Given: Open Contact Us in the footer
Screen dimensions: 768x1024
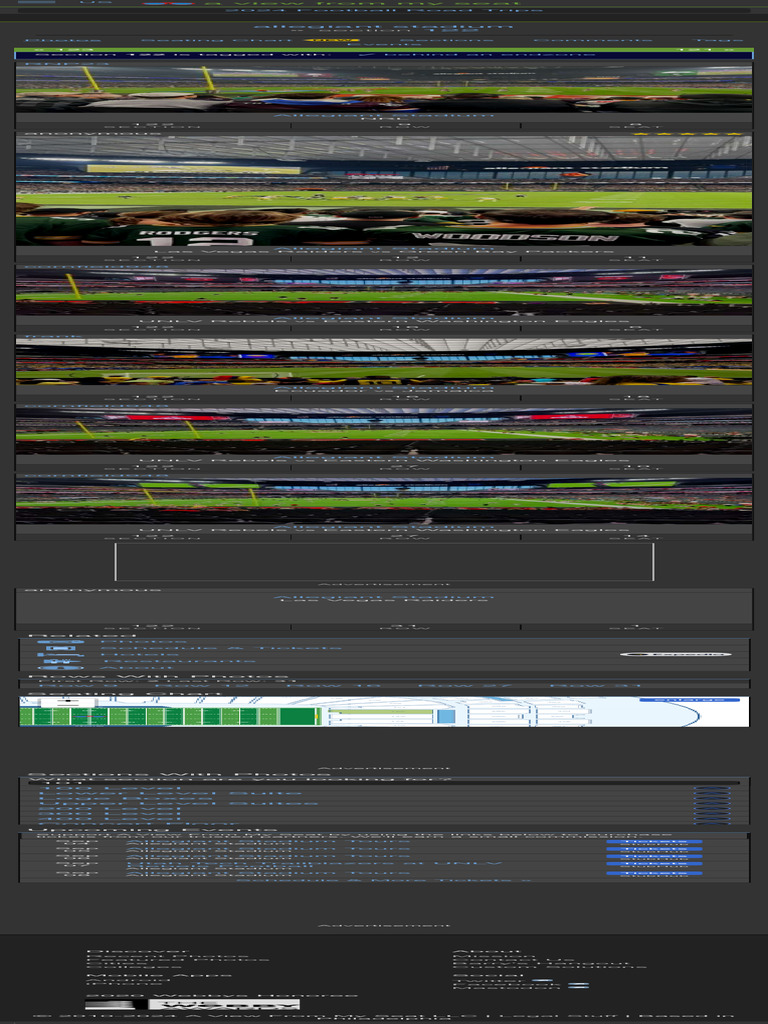Looking at the screenshot, I should (x=513, y=961).
